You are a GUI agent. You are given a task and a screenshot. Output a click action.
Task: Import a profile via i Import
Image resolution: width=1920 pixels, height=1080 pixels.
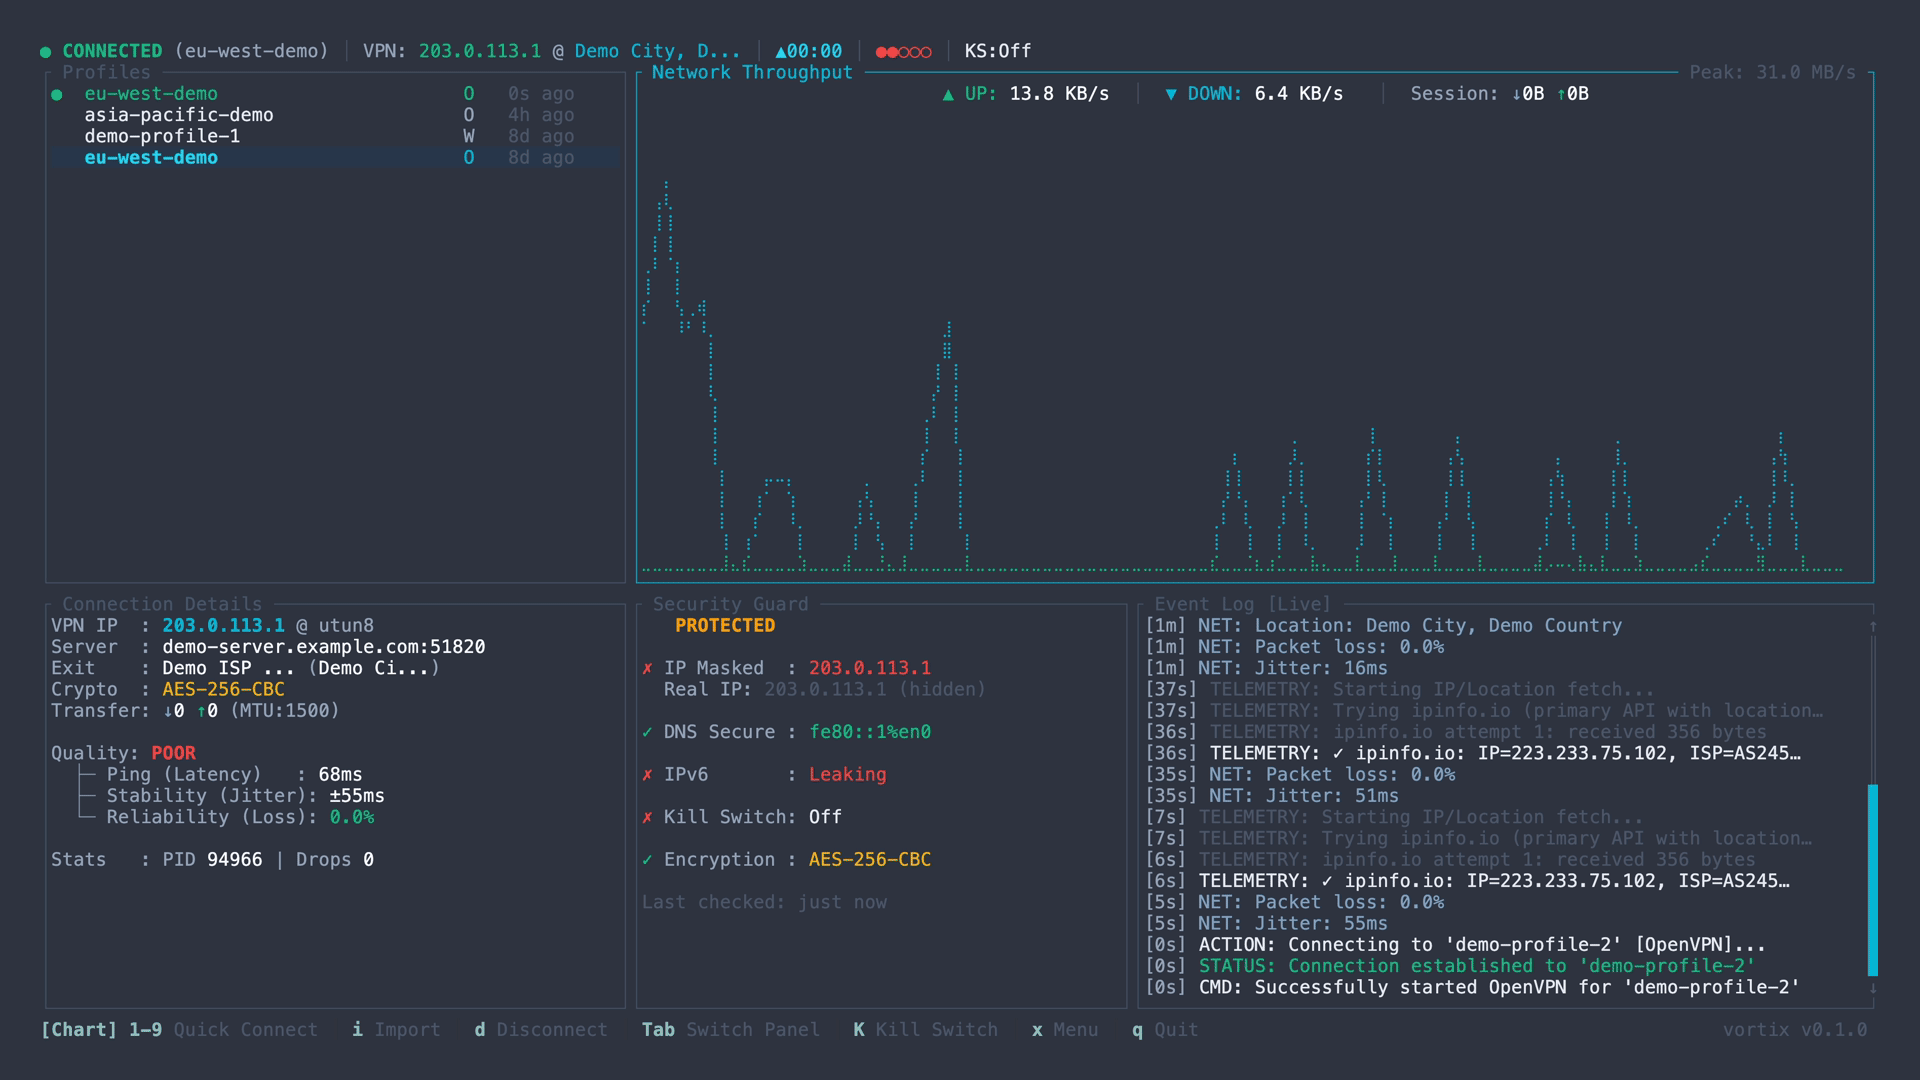tap(397, 1029)
